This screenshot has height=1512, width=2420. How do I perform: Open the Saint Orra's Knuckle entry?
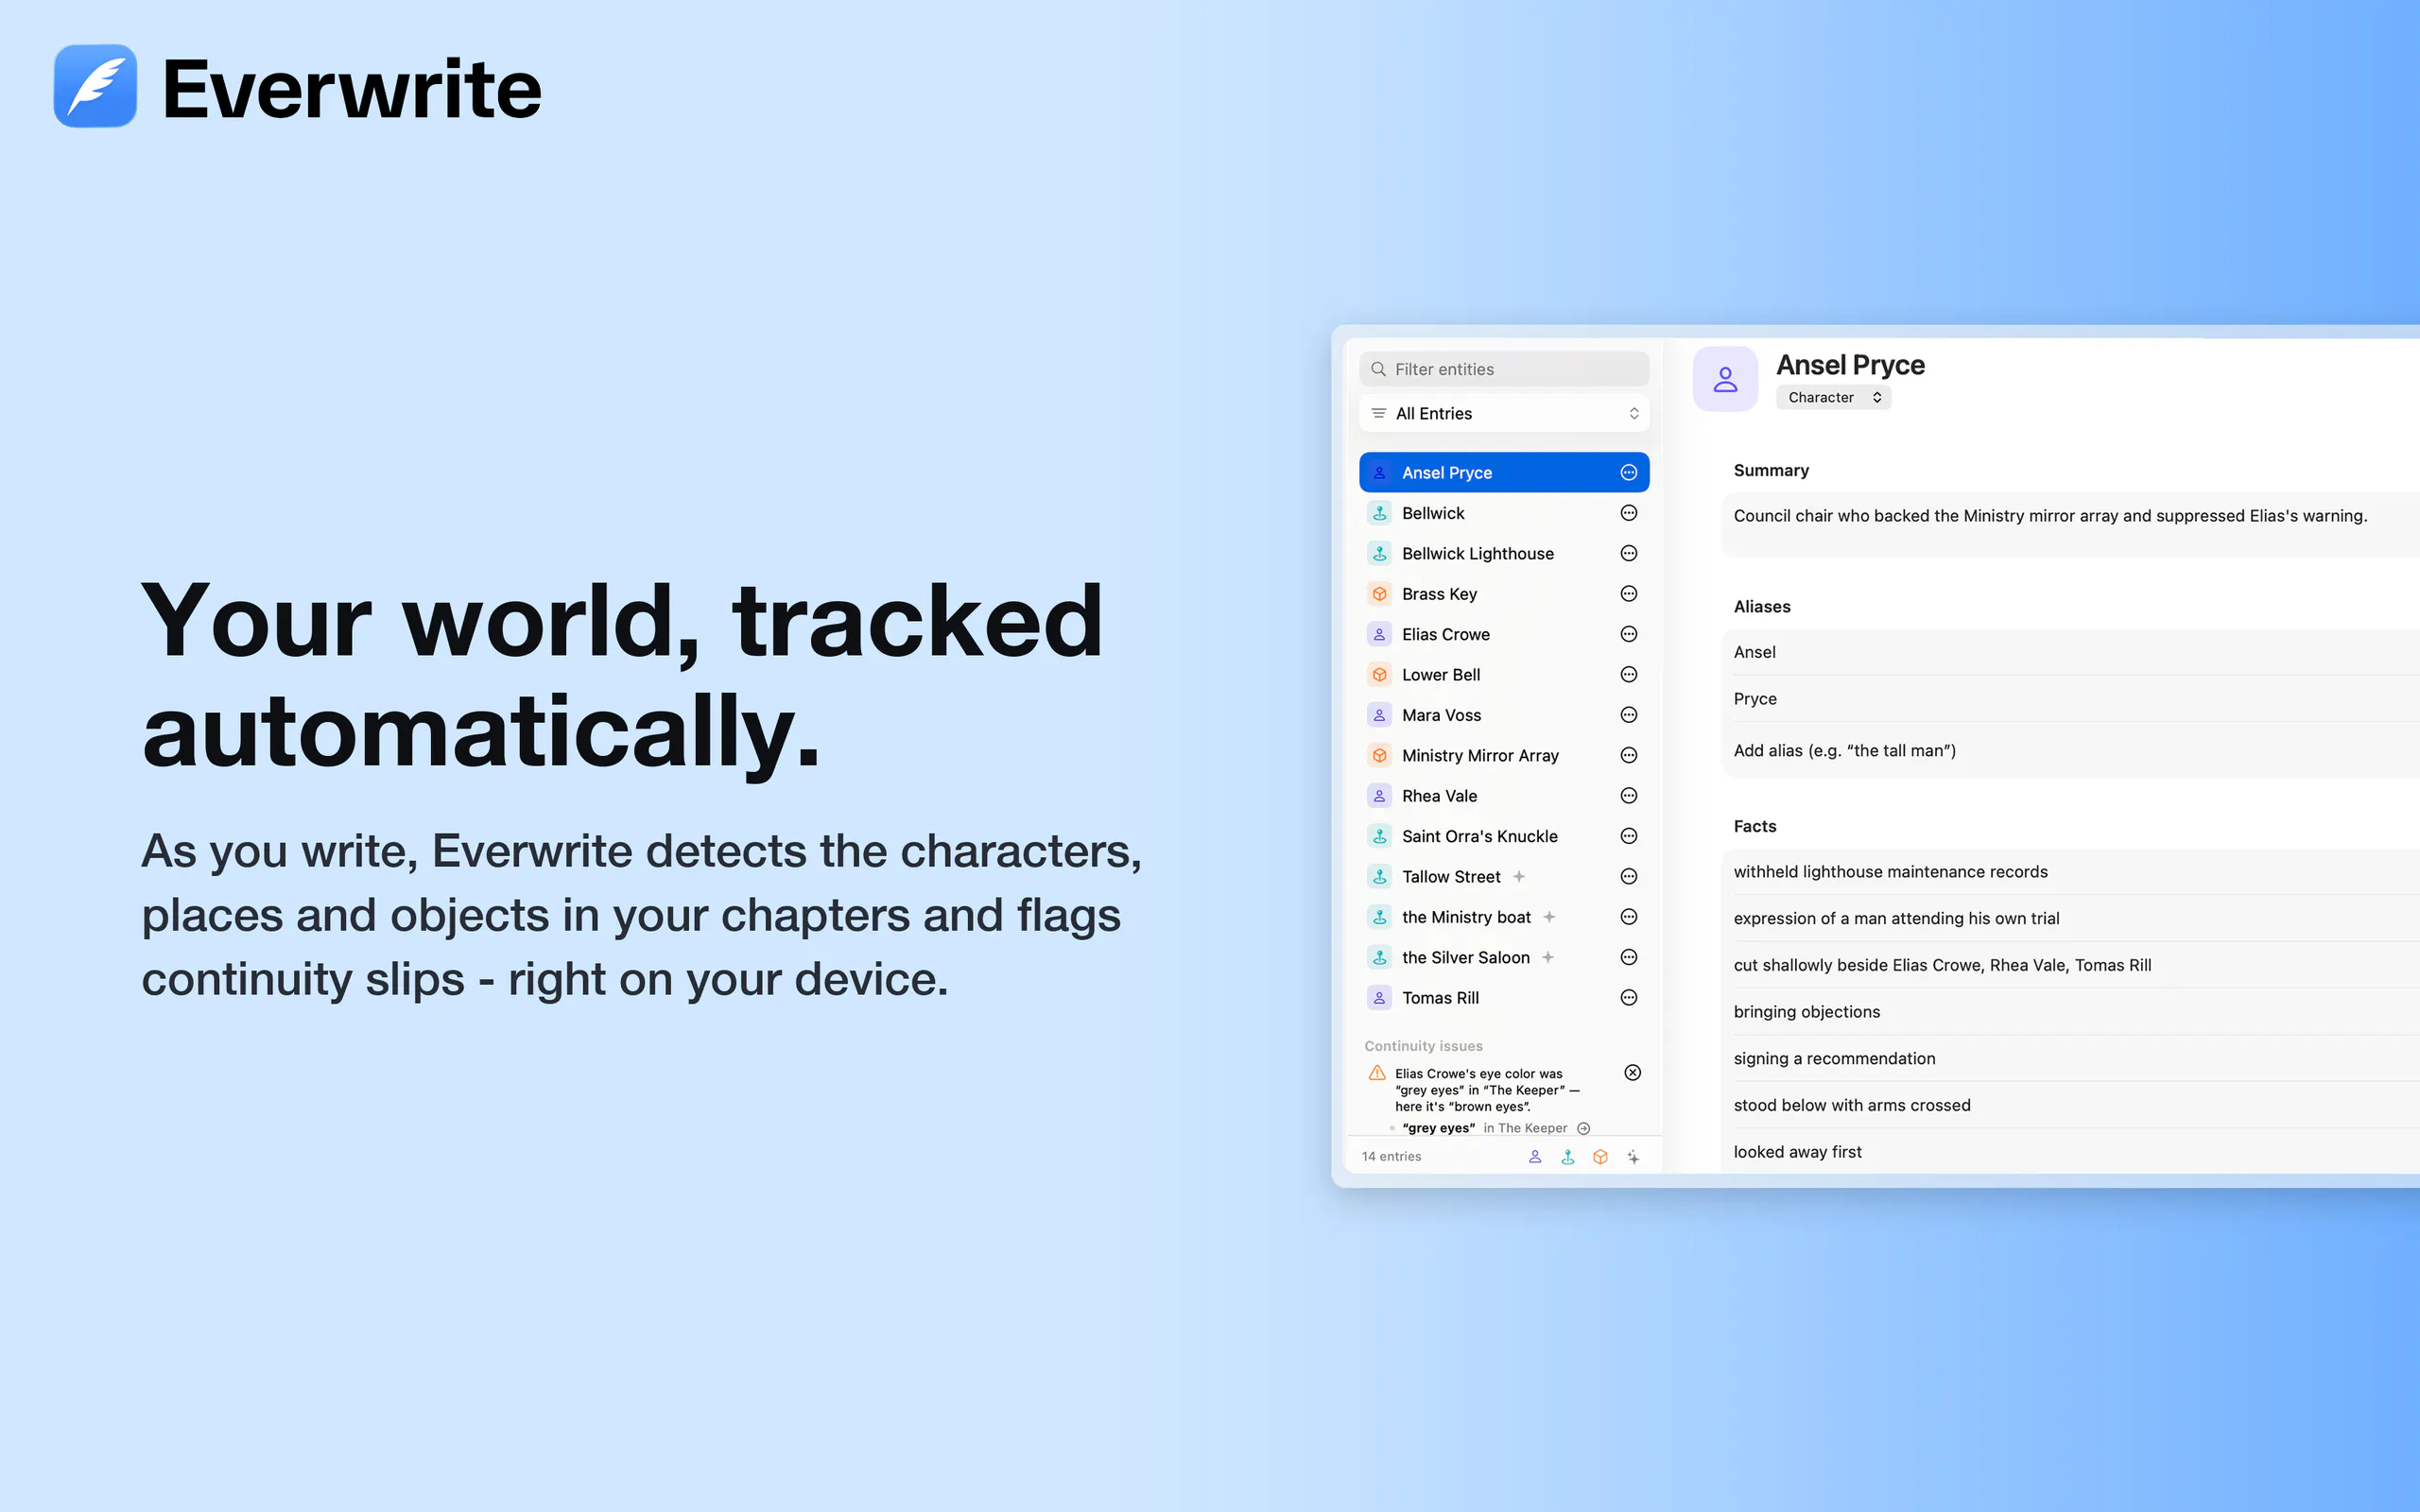1504,836
